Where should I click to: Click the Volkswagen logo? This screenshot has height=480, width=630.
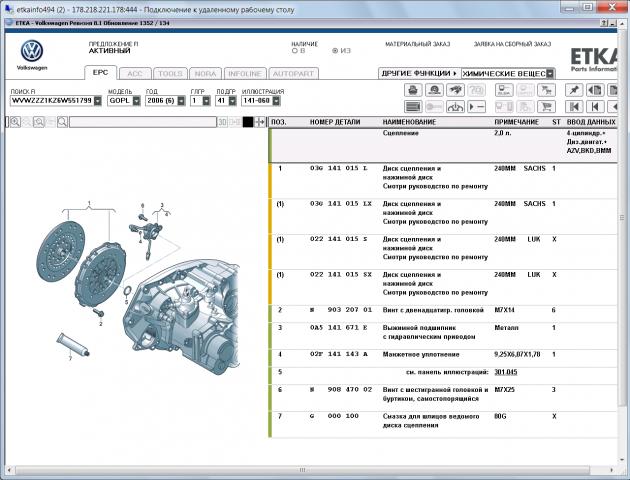[32, 51]
